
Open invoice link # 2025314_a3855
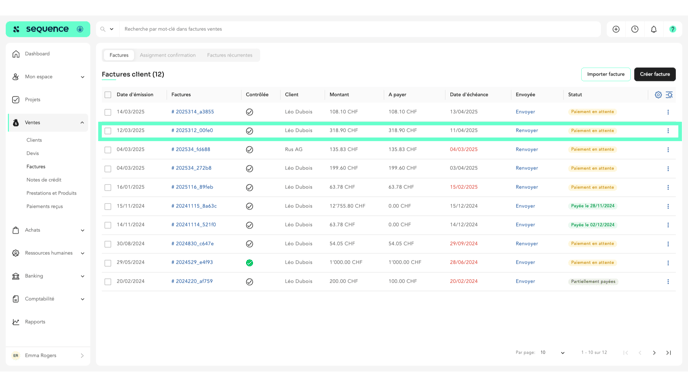(193, 112)
